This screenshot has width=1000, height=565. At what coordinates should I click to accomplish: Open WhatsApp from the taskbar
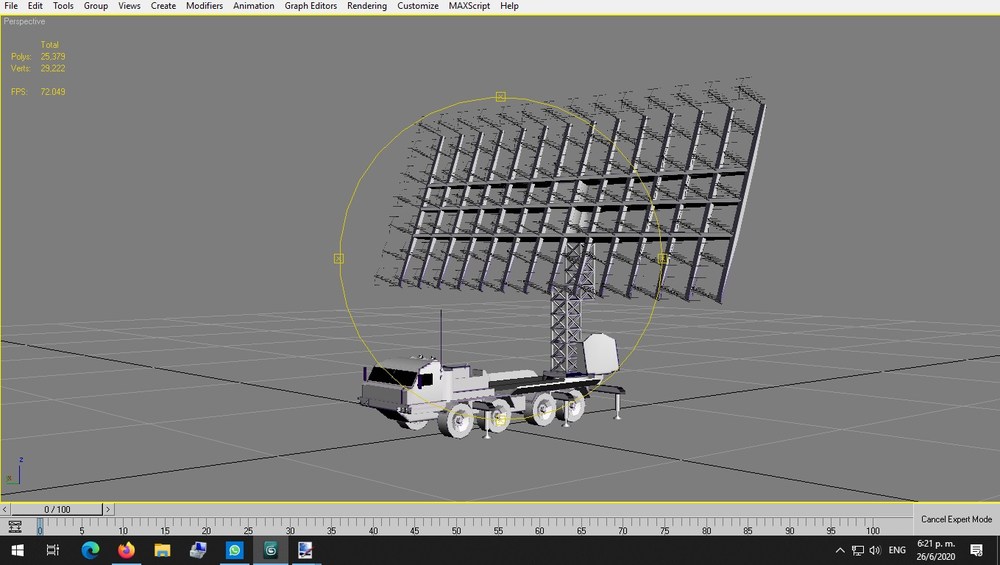click(234, 550)
